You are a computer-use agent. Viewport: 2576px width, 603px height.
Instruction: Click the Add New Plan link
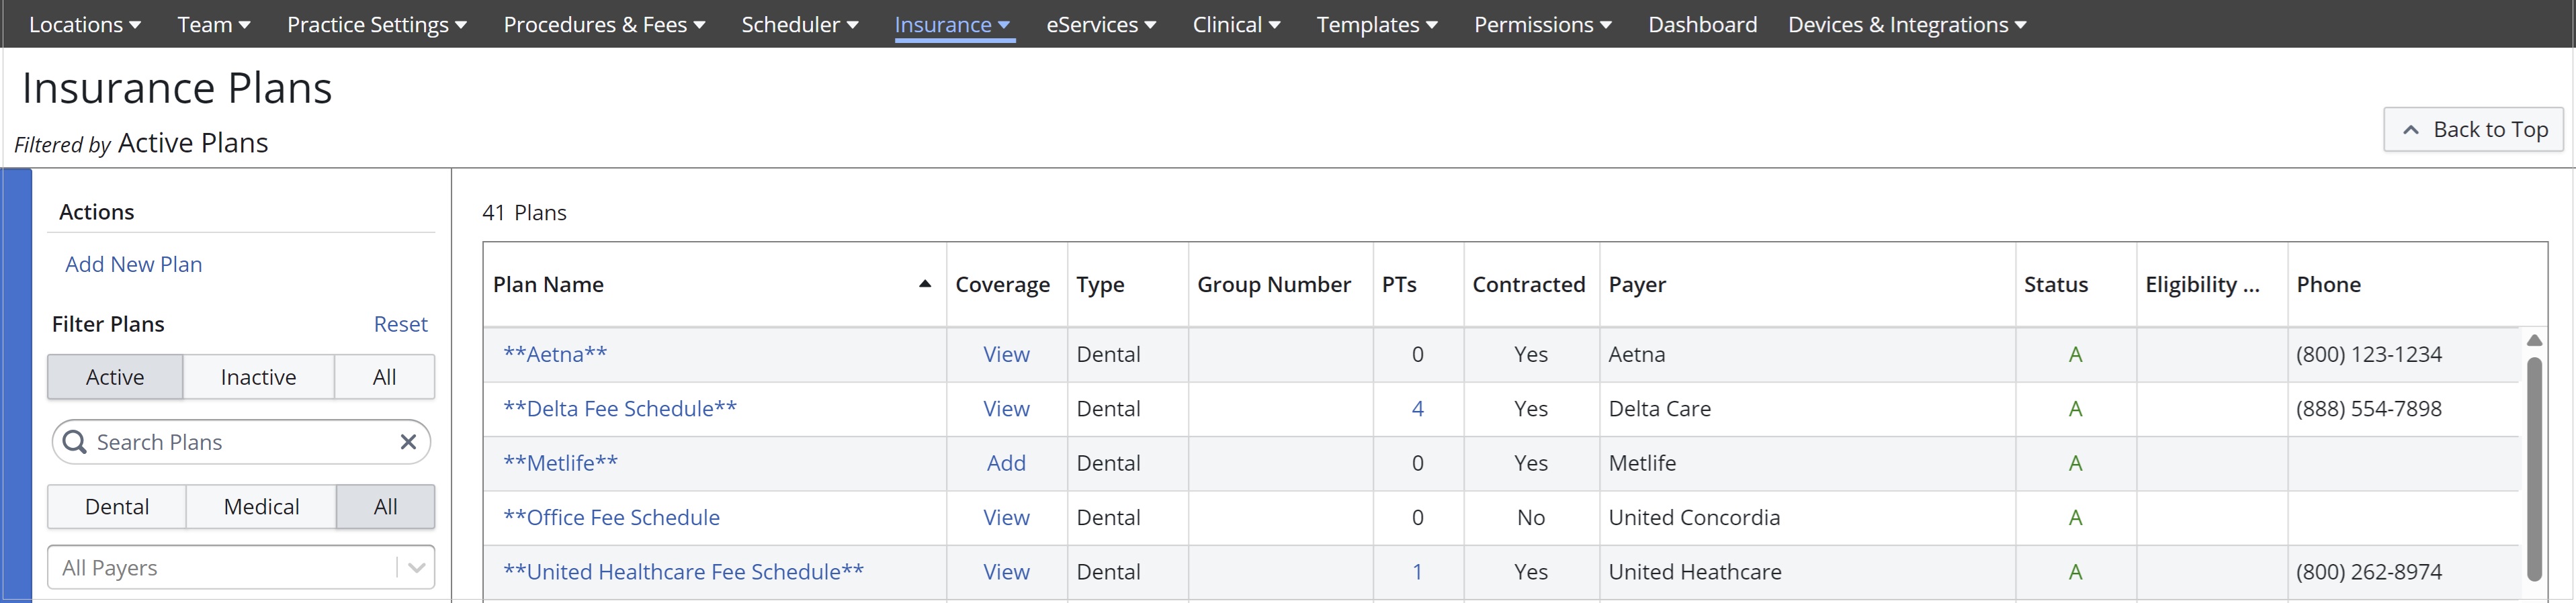[134, 264]
